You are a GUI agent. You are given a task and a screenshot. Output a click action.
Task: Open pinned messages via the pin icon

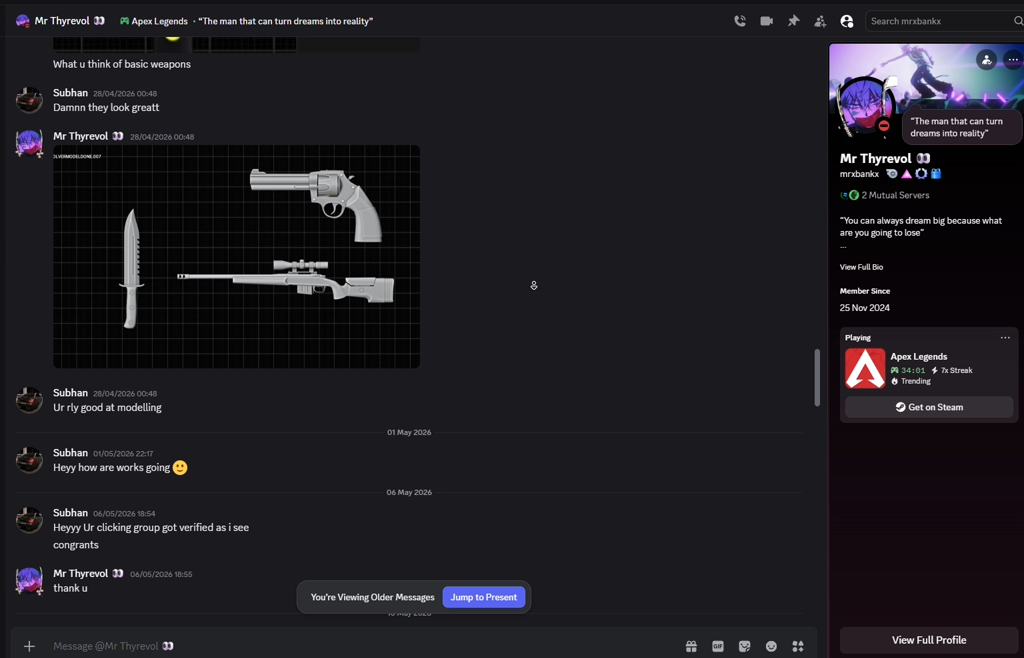point(793,21)
